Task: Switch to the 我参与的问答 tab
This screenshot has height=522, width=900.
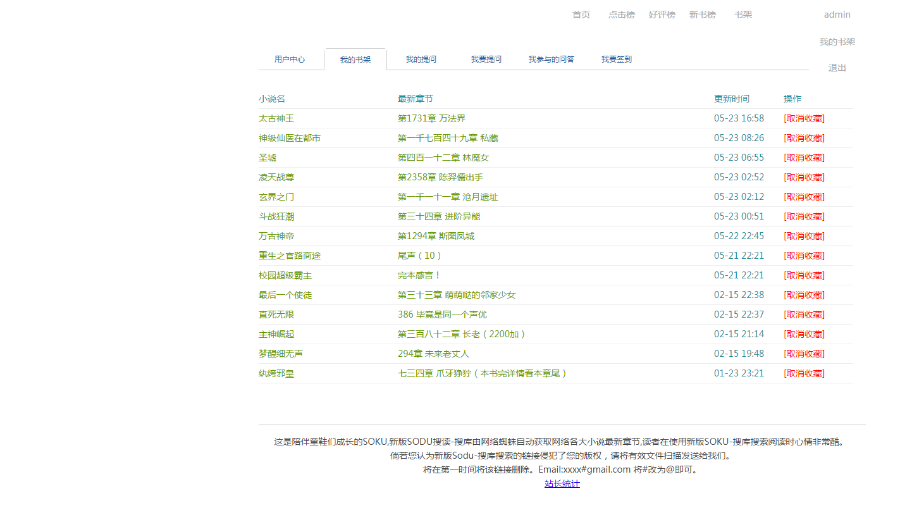Action: pyautogui.click(x=551, y=59)
